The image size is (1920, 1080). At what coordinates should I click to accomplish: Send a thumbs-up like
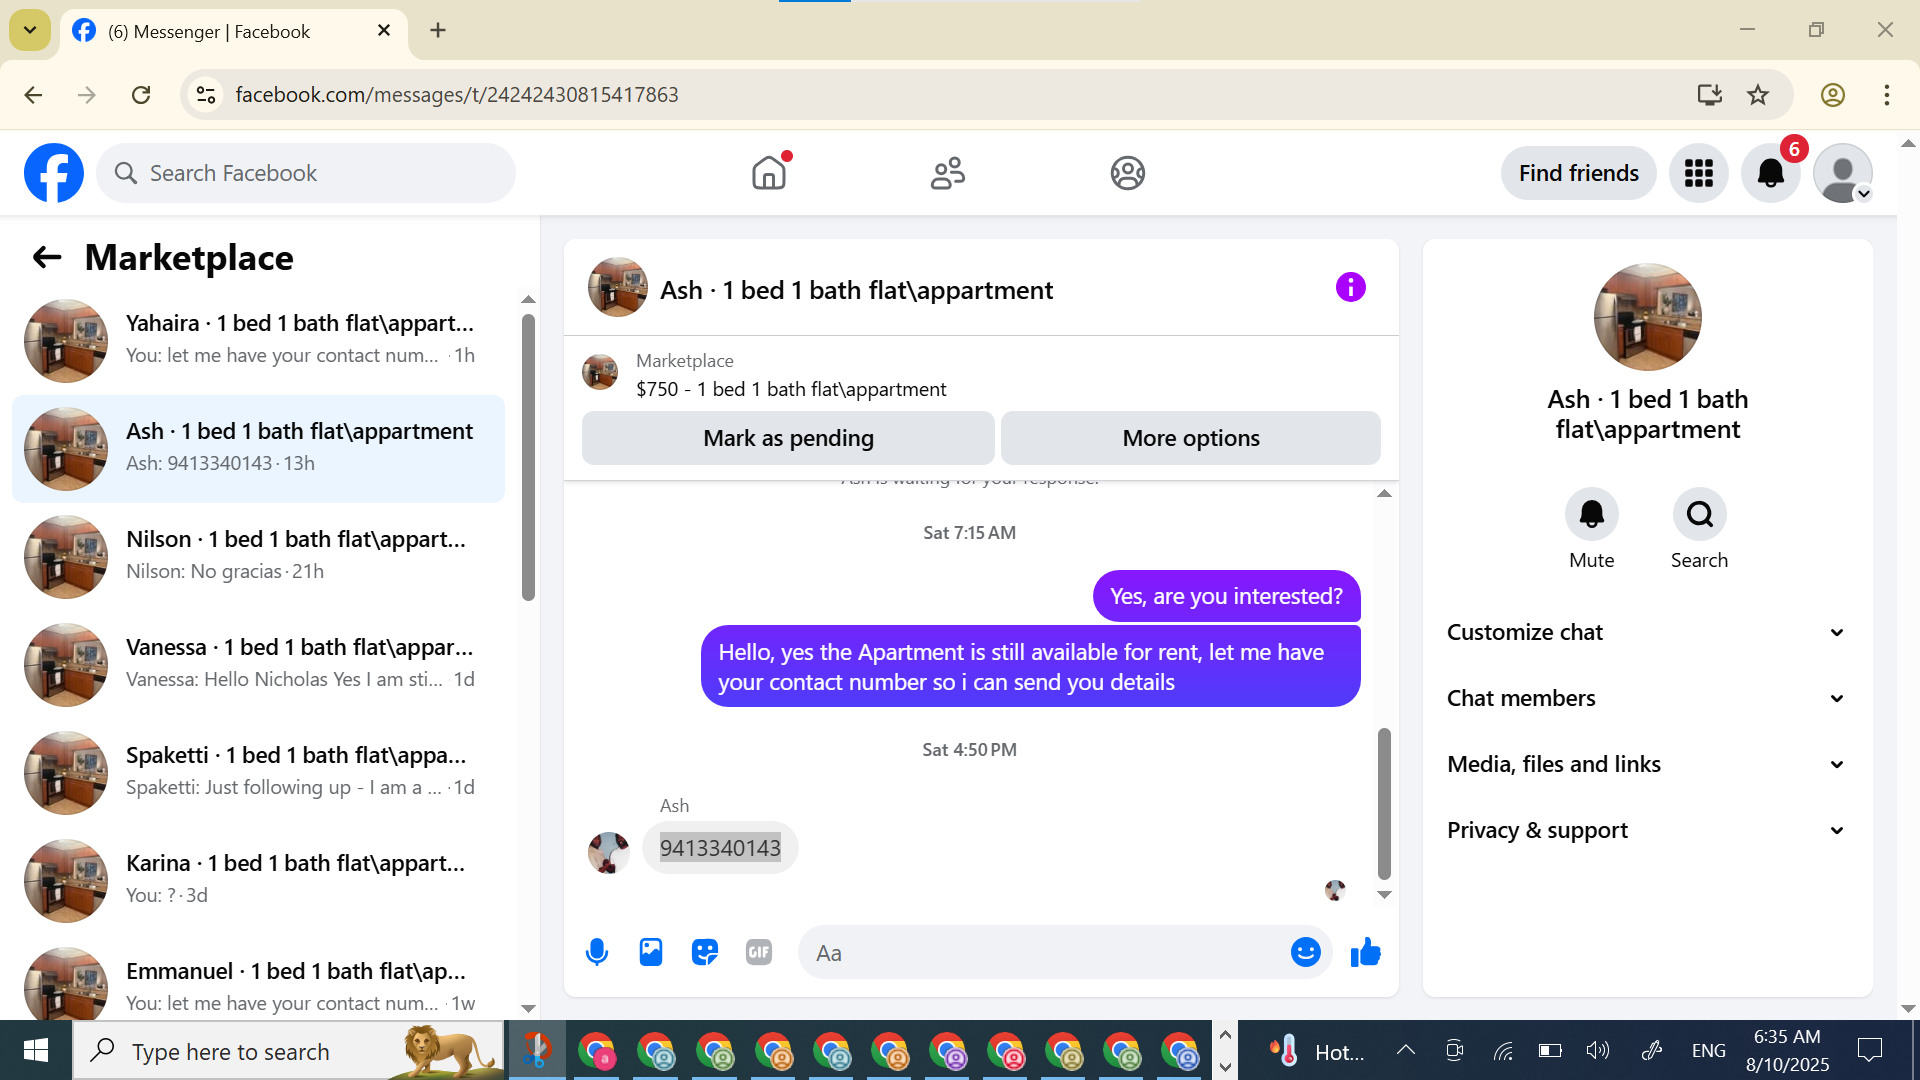click(1365, 952)
